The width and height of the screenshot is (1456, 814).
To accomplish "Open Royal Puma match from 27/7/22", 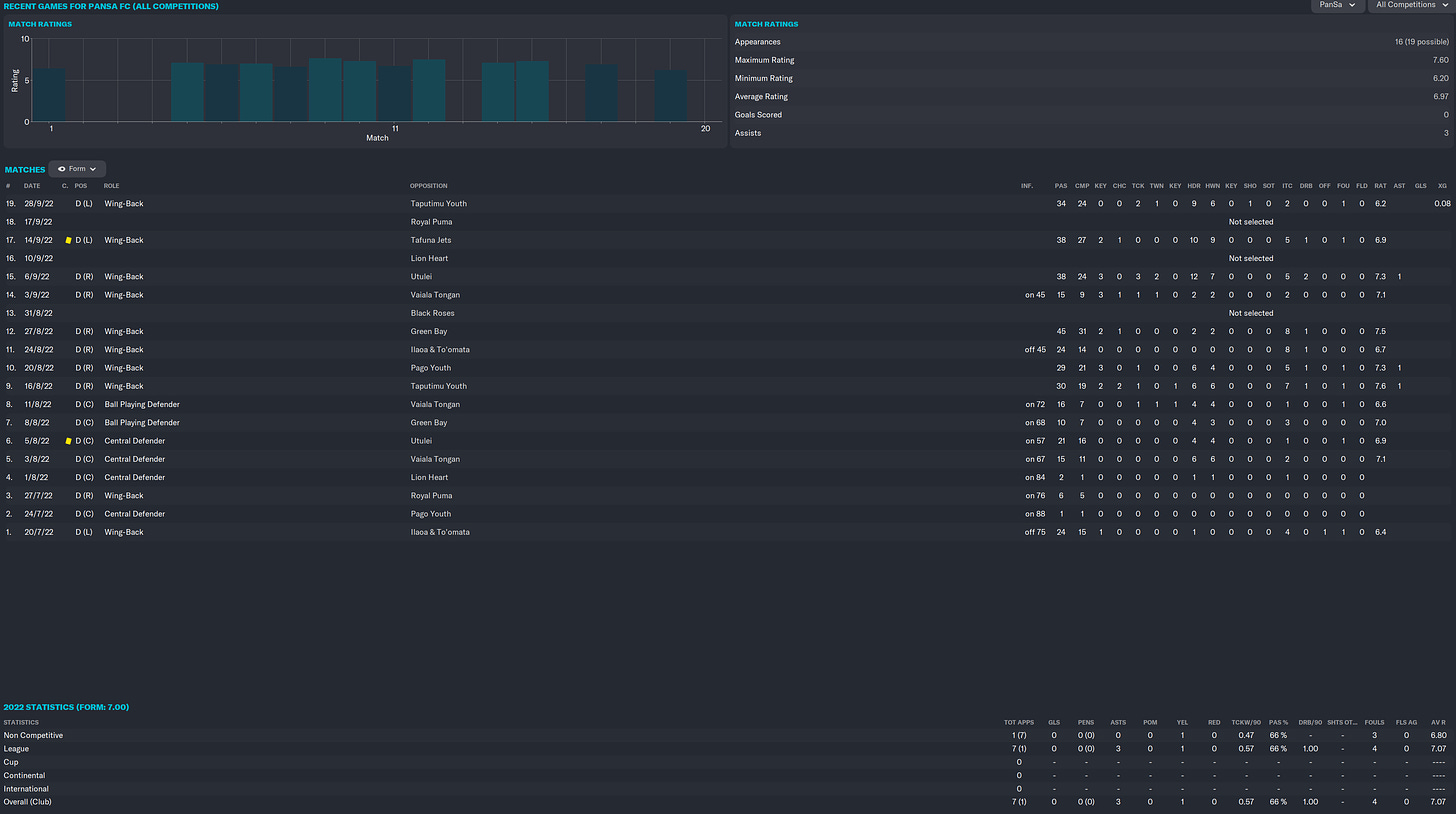I will [432, 496].
